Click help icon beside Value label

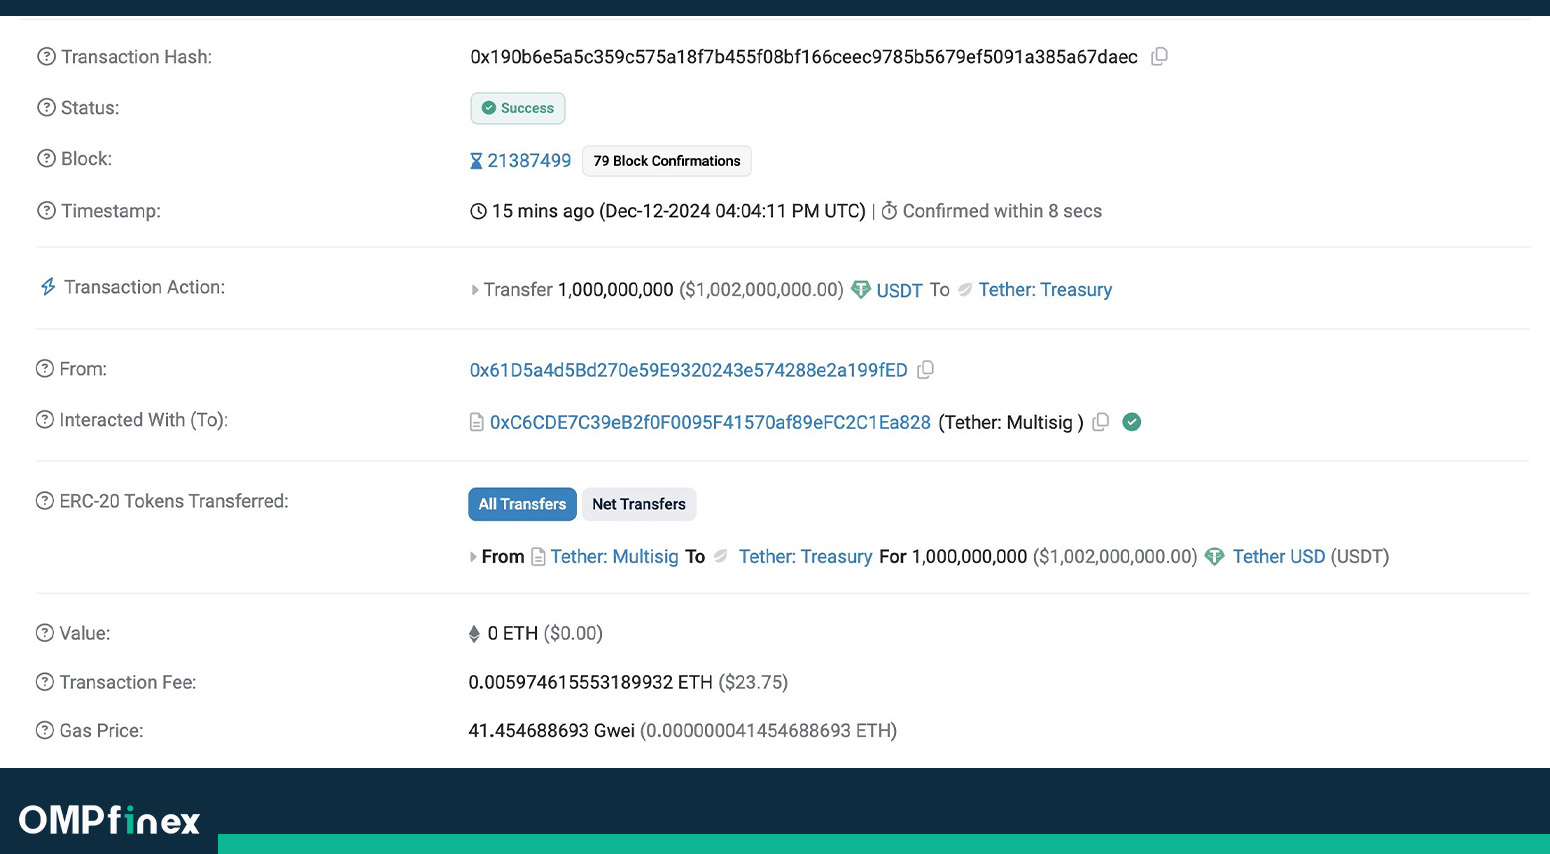tap(45, 633)
